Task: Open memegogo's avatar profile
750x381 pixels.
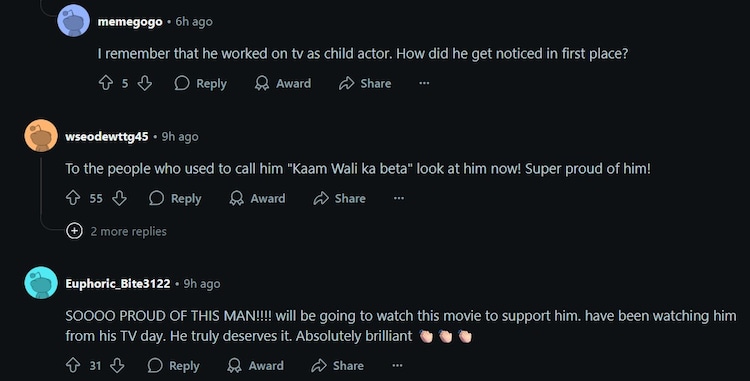Action: pos(73,21)
